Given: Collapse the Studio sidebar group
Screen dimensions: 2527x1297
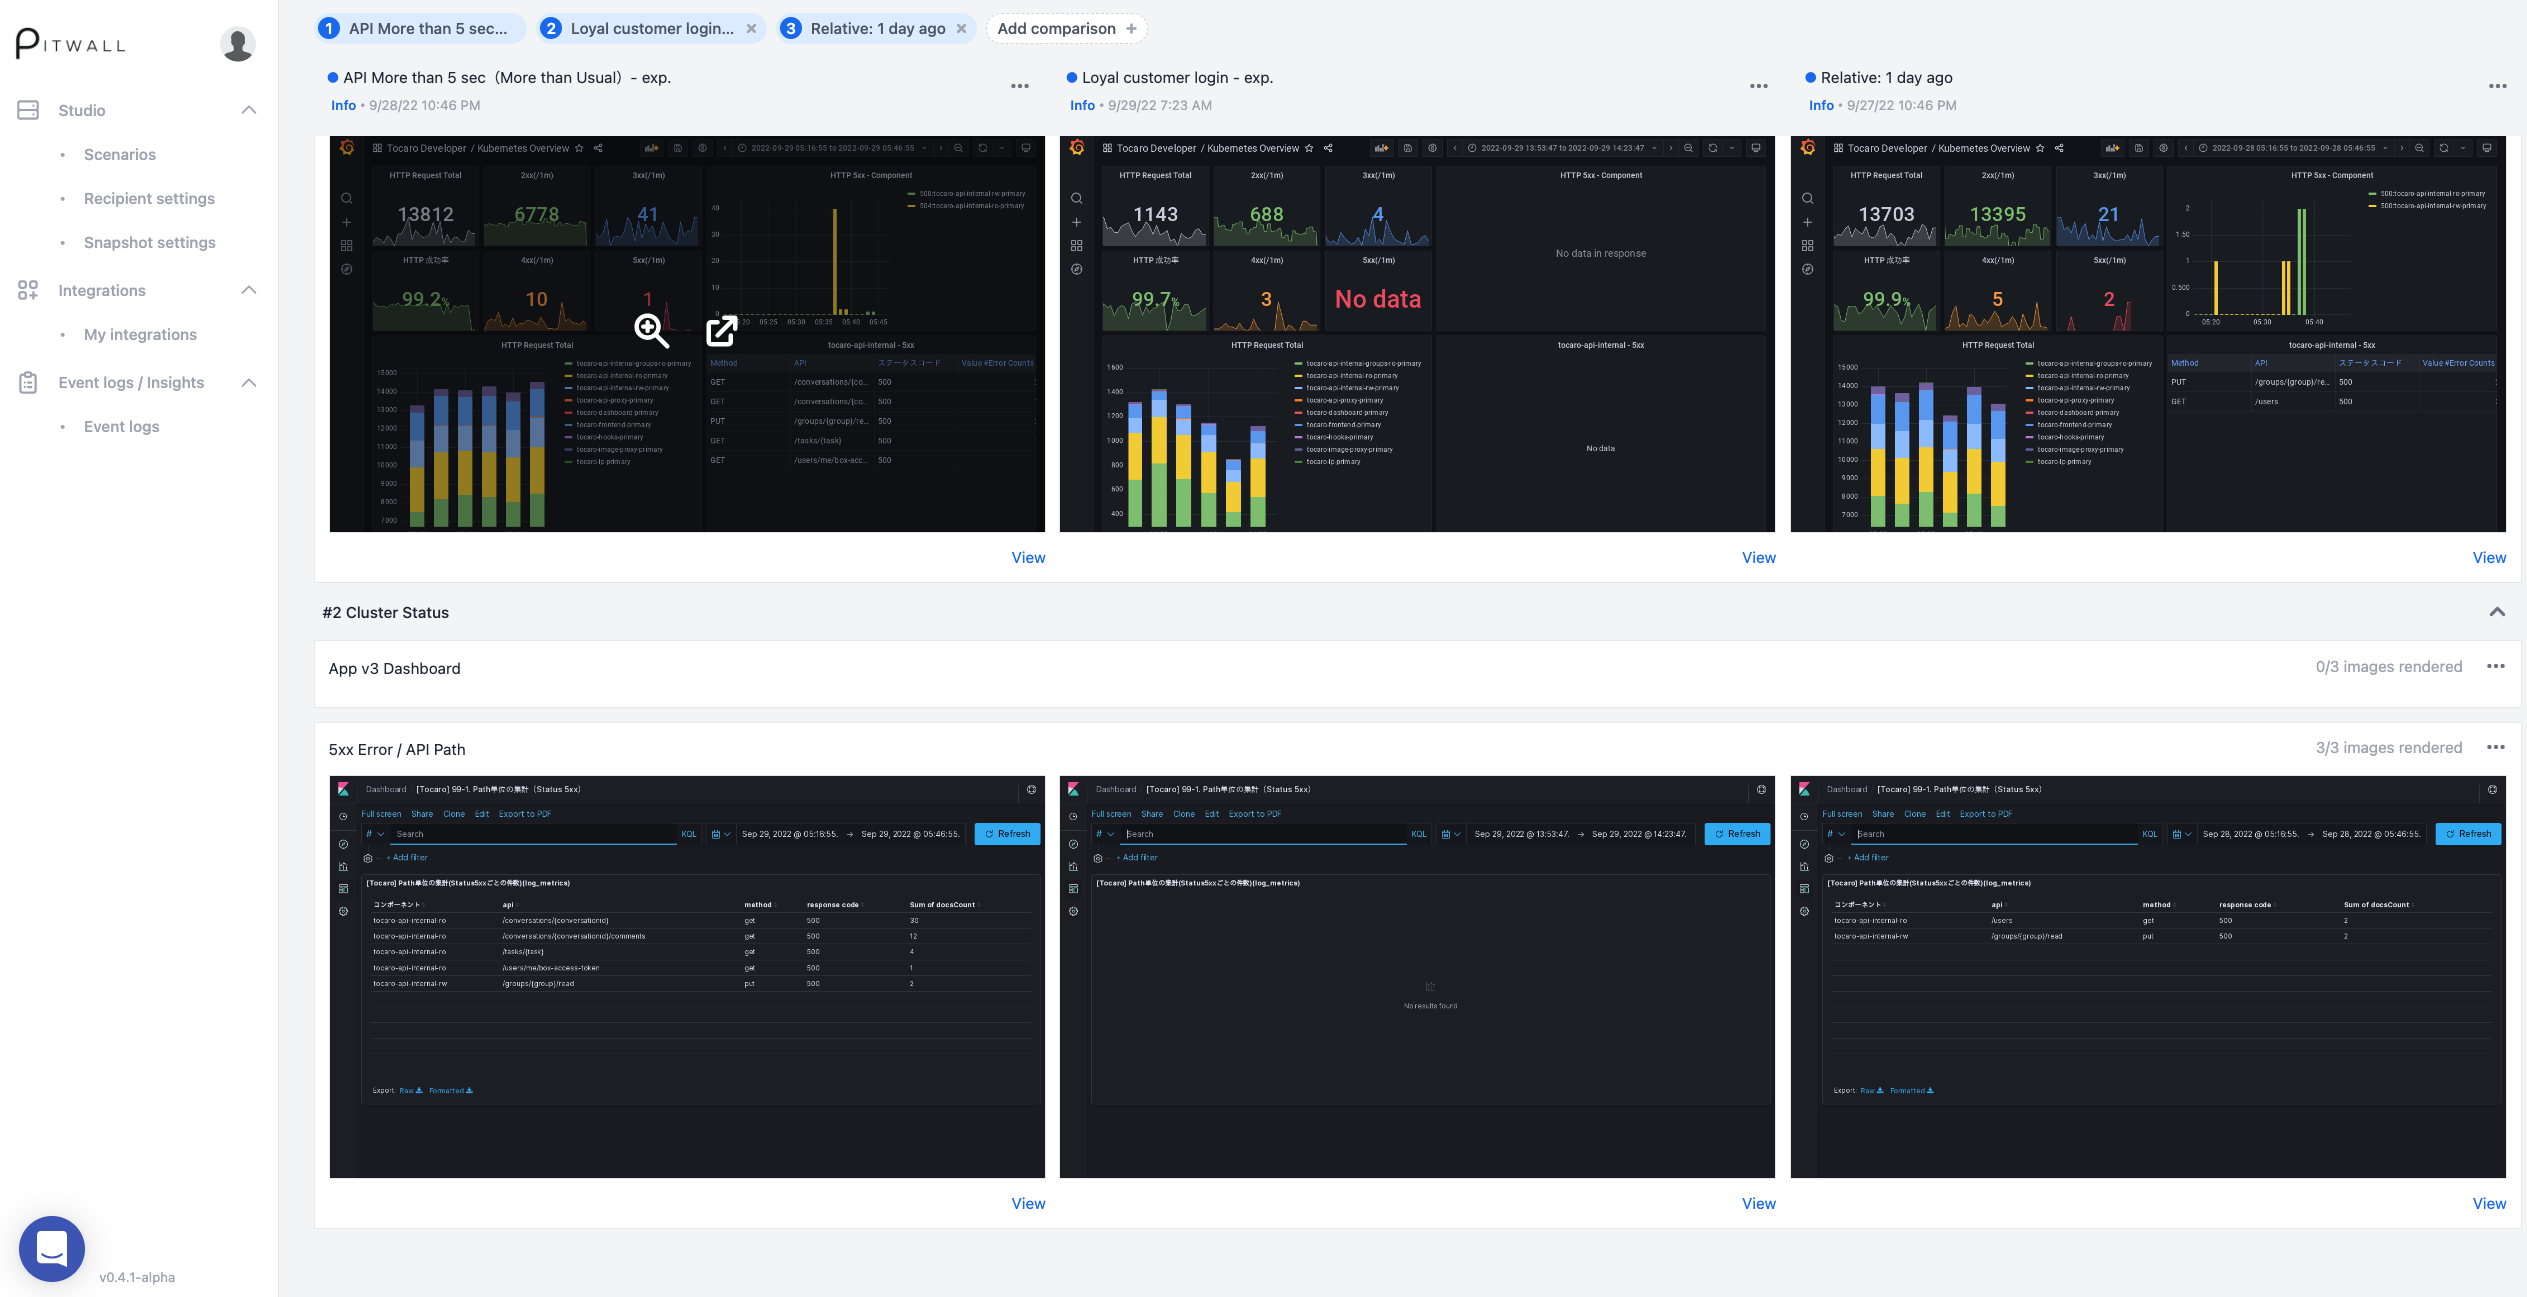Looking at the screenshot, I should [249, 110].
